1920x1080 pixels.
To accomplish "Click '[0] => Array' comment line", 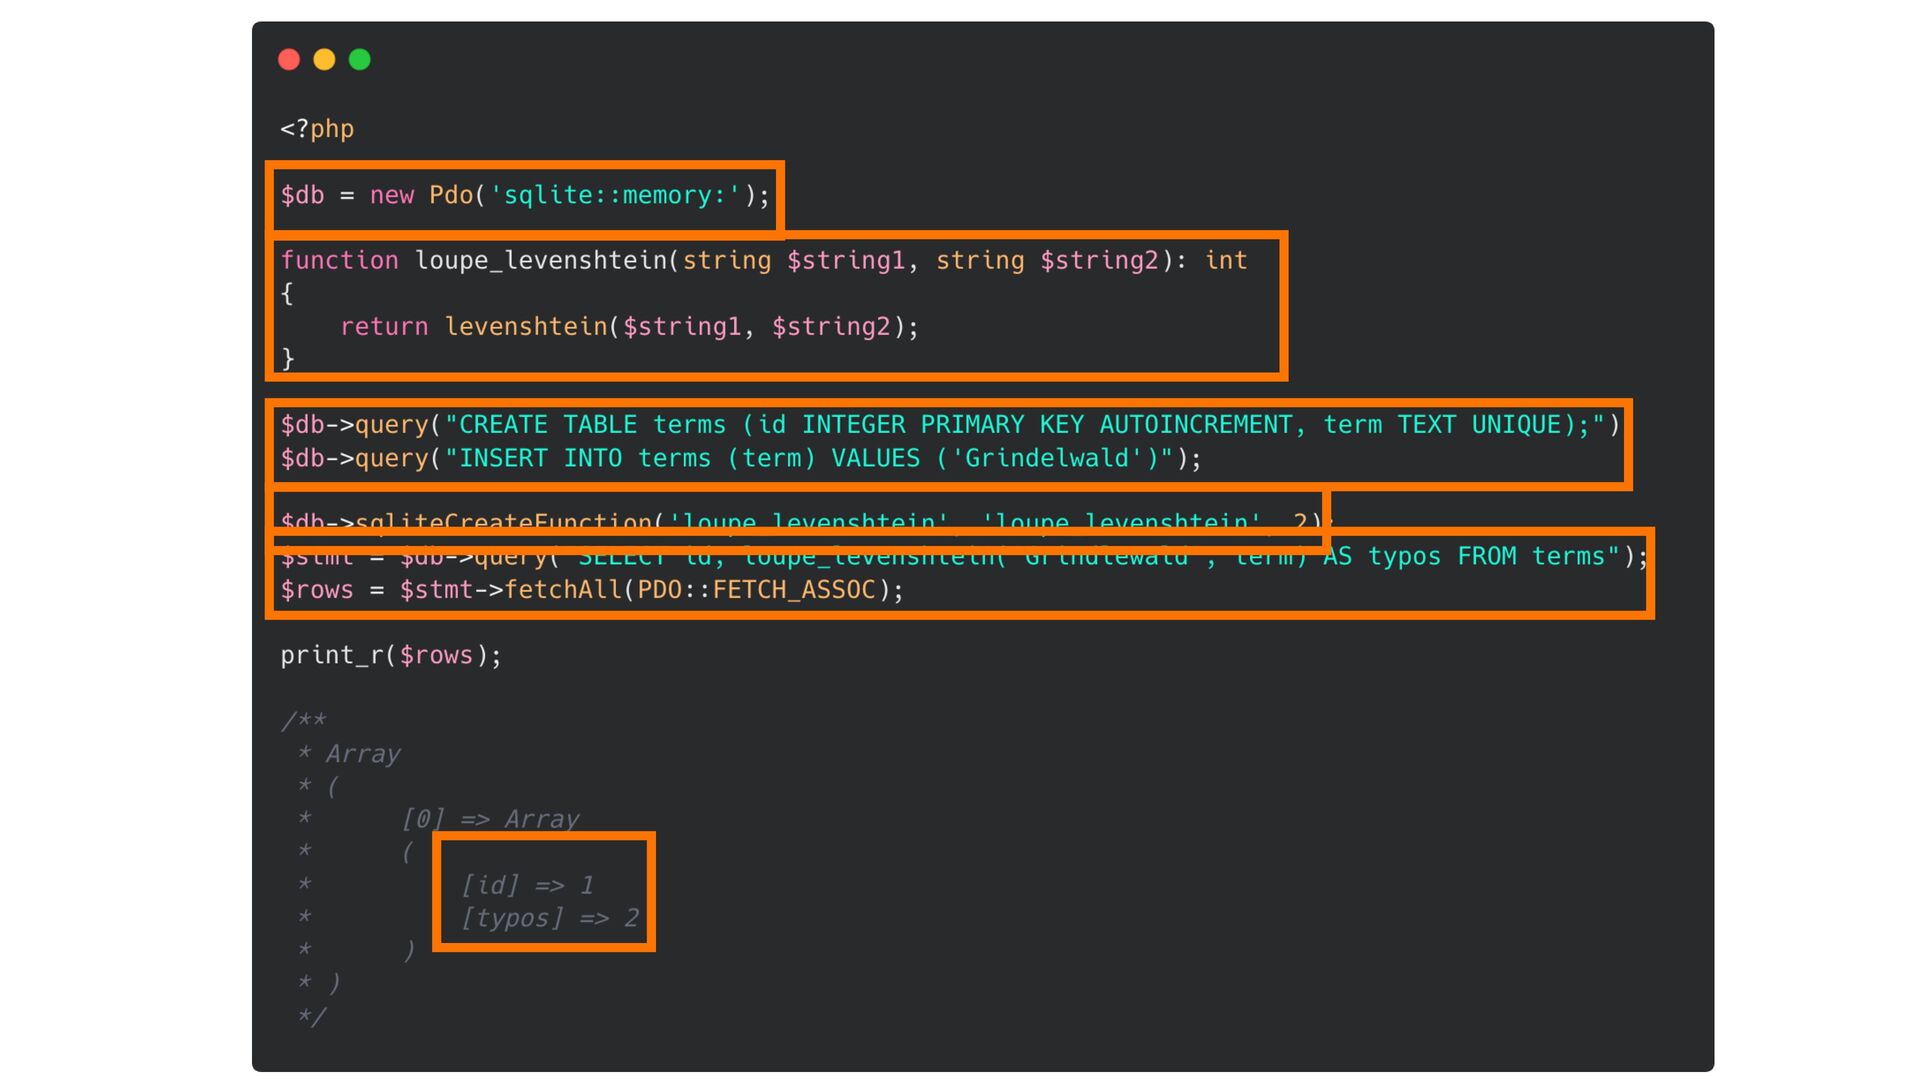I will pyautogui.click(x=490, y=819).
